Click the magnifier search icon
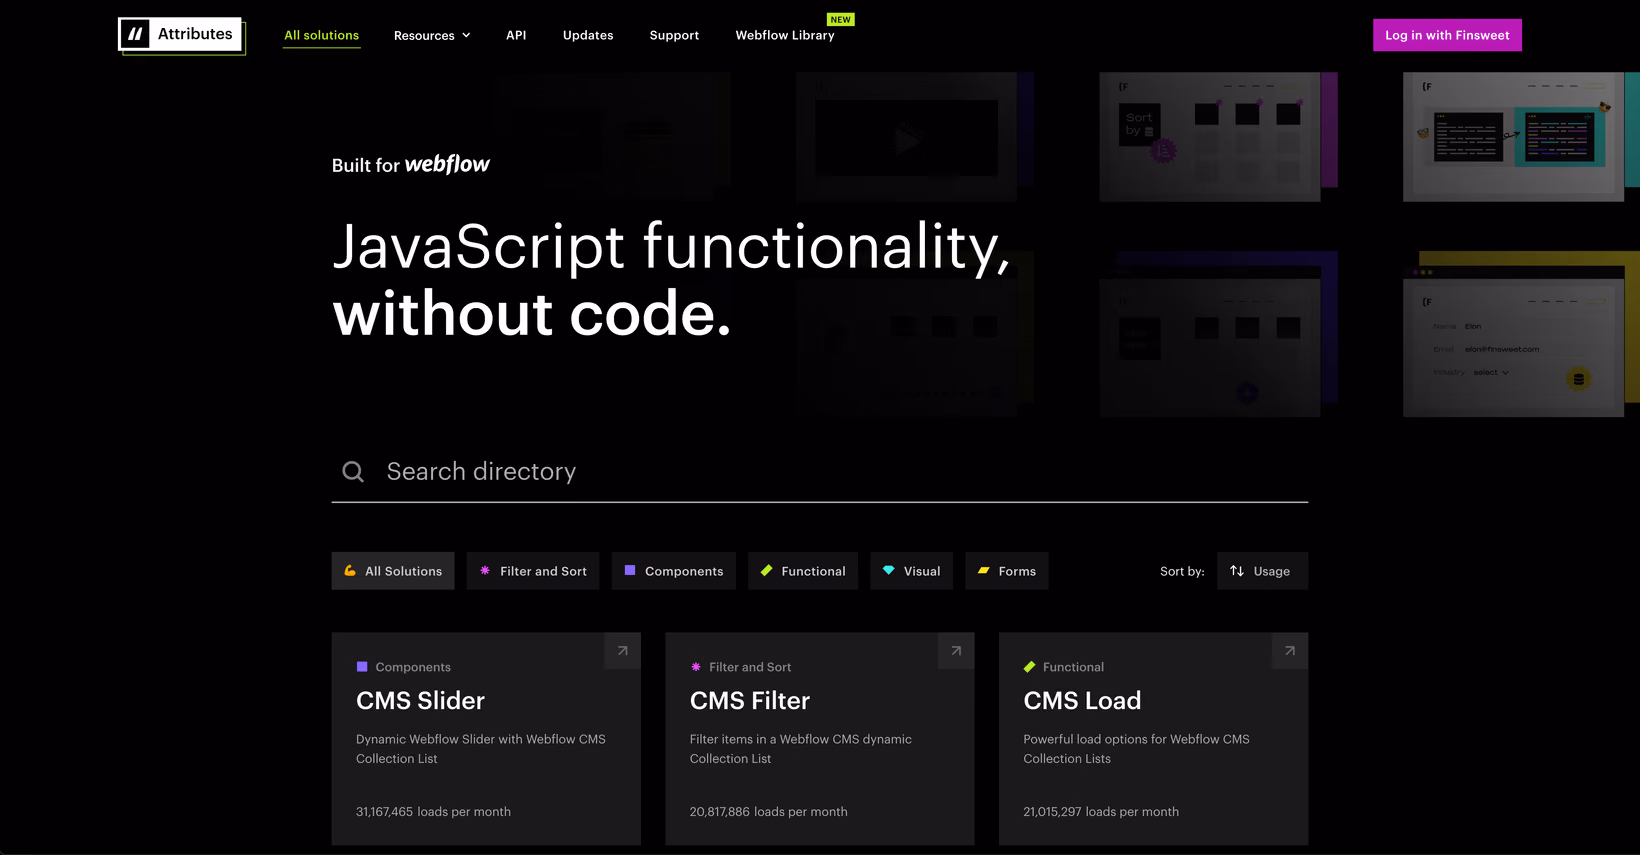This screenshot has width=1640, height=855. click(x=353, y=471)
